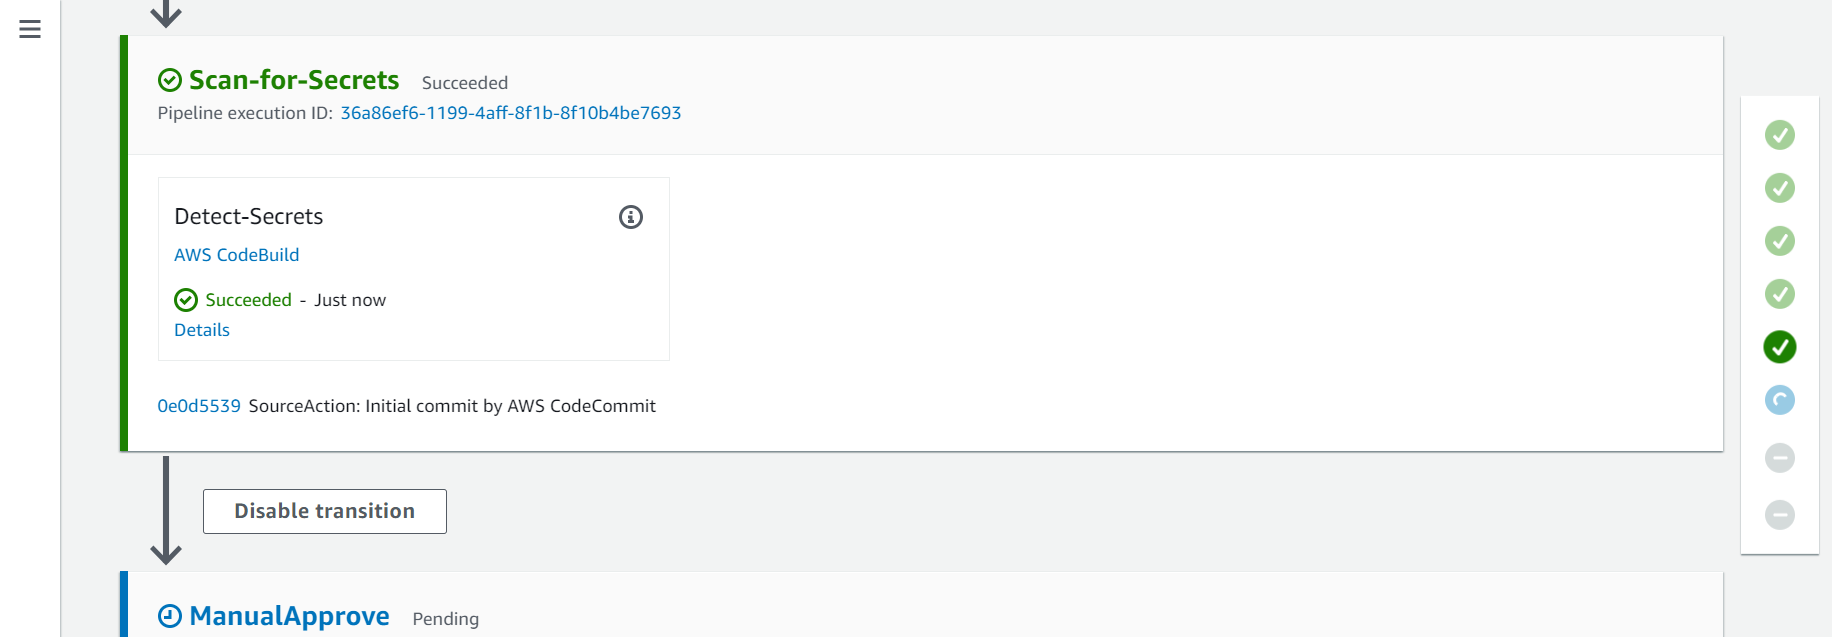Click the Succeeded status icon in Detect-Secrets
The image size is (1832, 637).
point(186,300)
